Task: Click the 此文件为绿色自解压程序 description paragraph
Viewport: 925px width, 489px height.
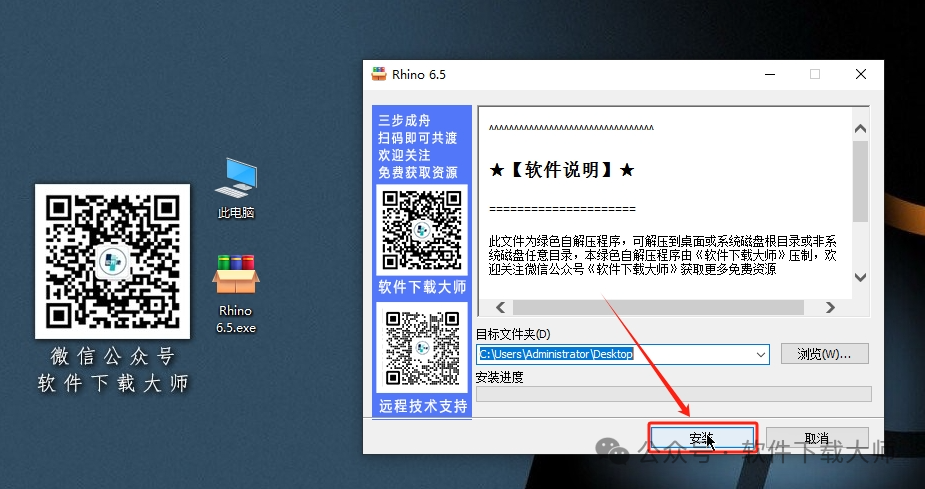Action: 662,255
